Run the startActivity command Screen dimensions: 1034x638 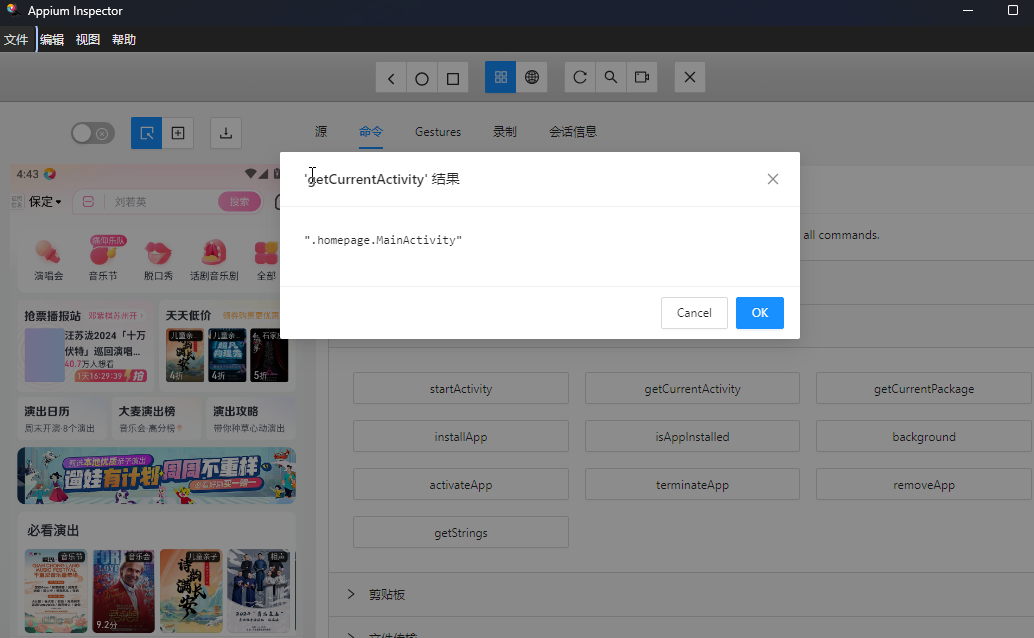click(x=461, y=389)
